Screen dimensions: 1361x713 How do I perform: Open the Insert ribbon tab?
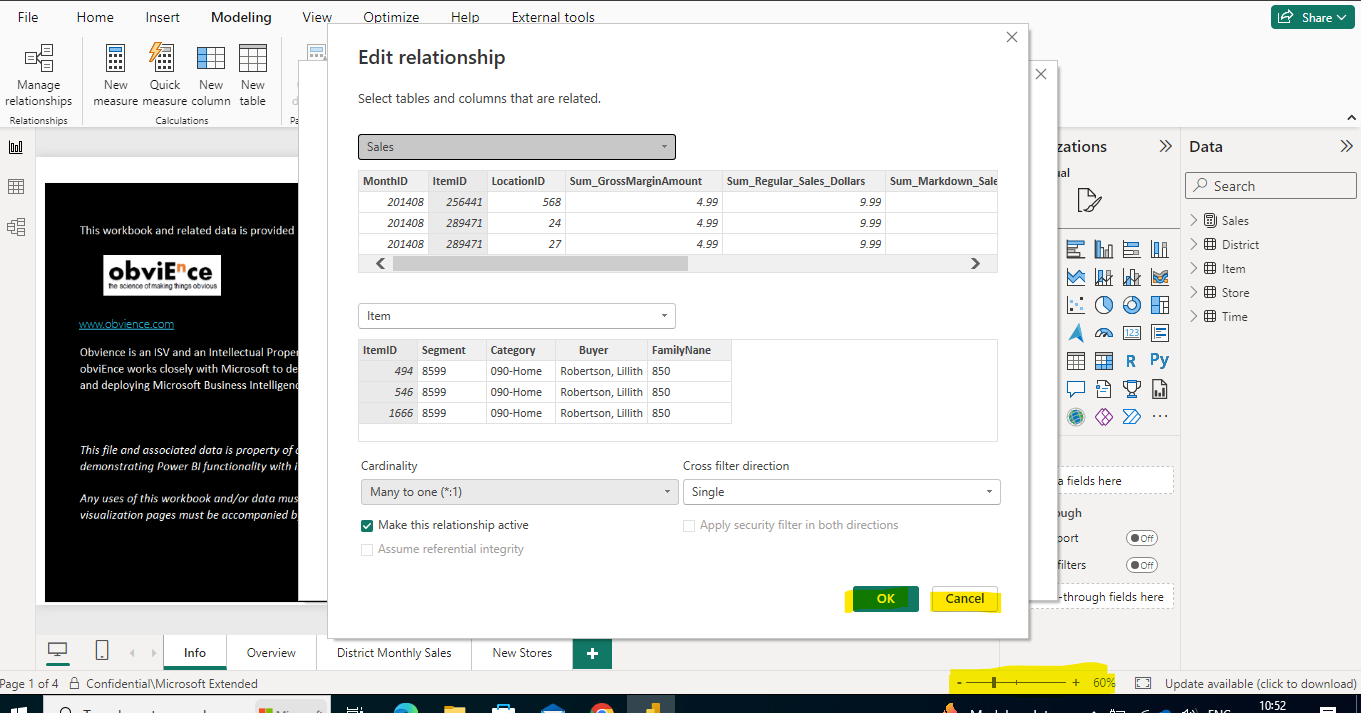pos(163,17)
